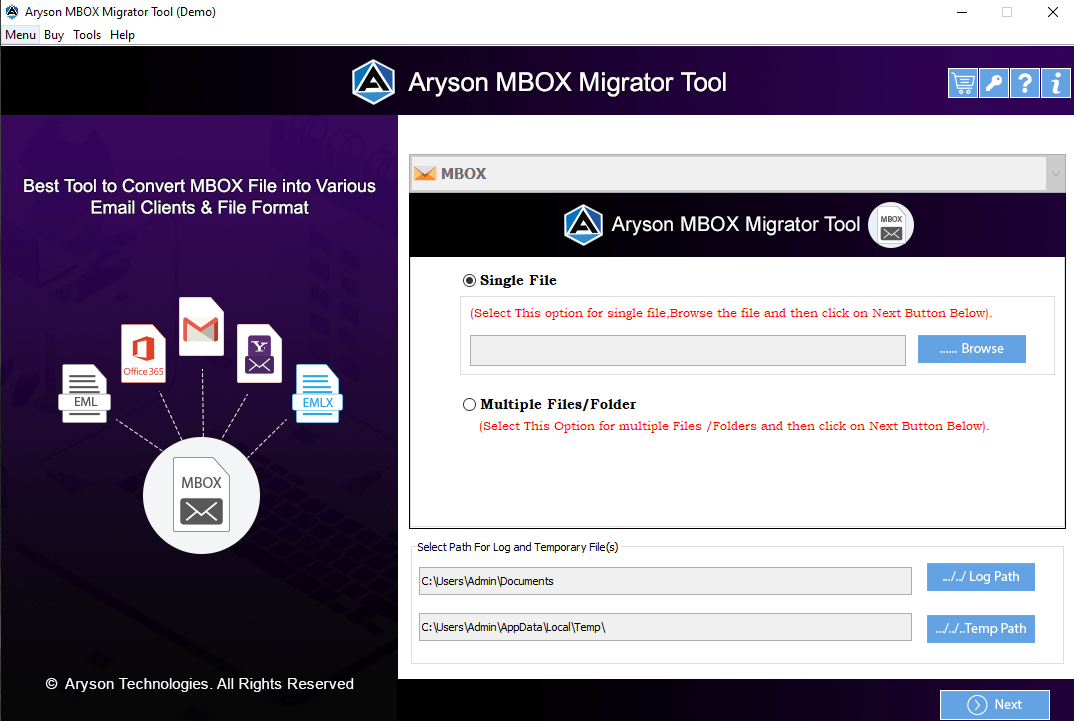This screenshot has width=1074, height=721.
Task: Click 'Best Tool to Convert MBOX File' heading
Action: click(199, 197)
